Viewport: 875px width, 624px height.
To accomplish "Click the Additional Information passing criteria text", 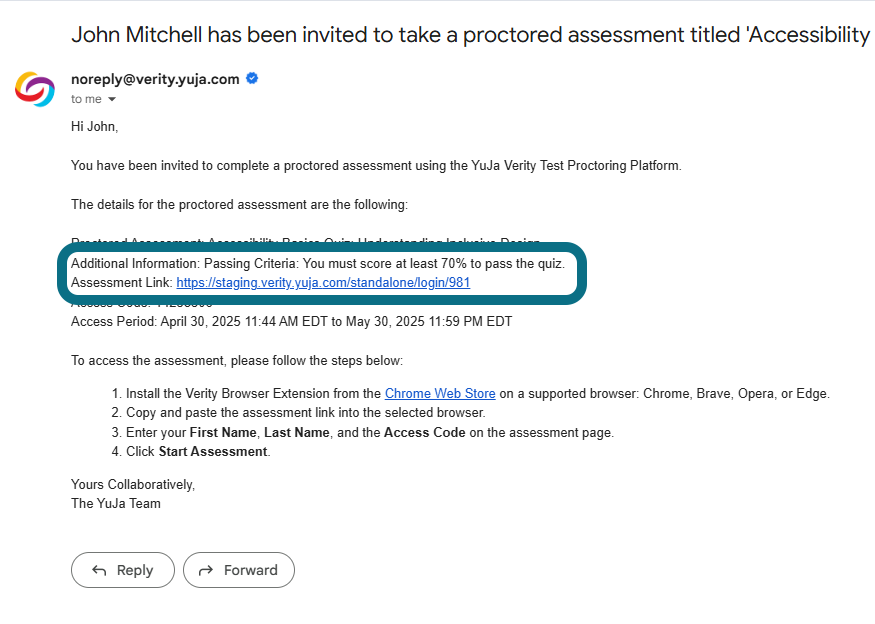I will tap(318, 263).
